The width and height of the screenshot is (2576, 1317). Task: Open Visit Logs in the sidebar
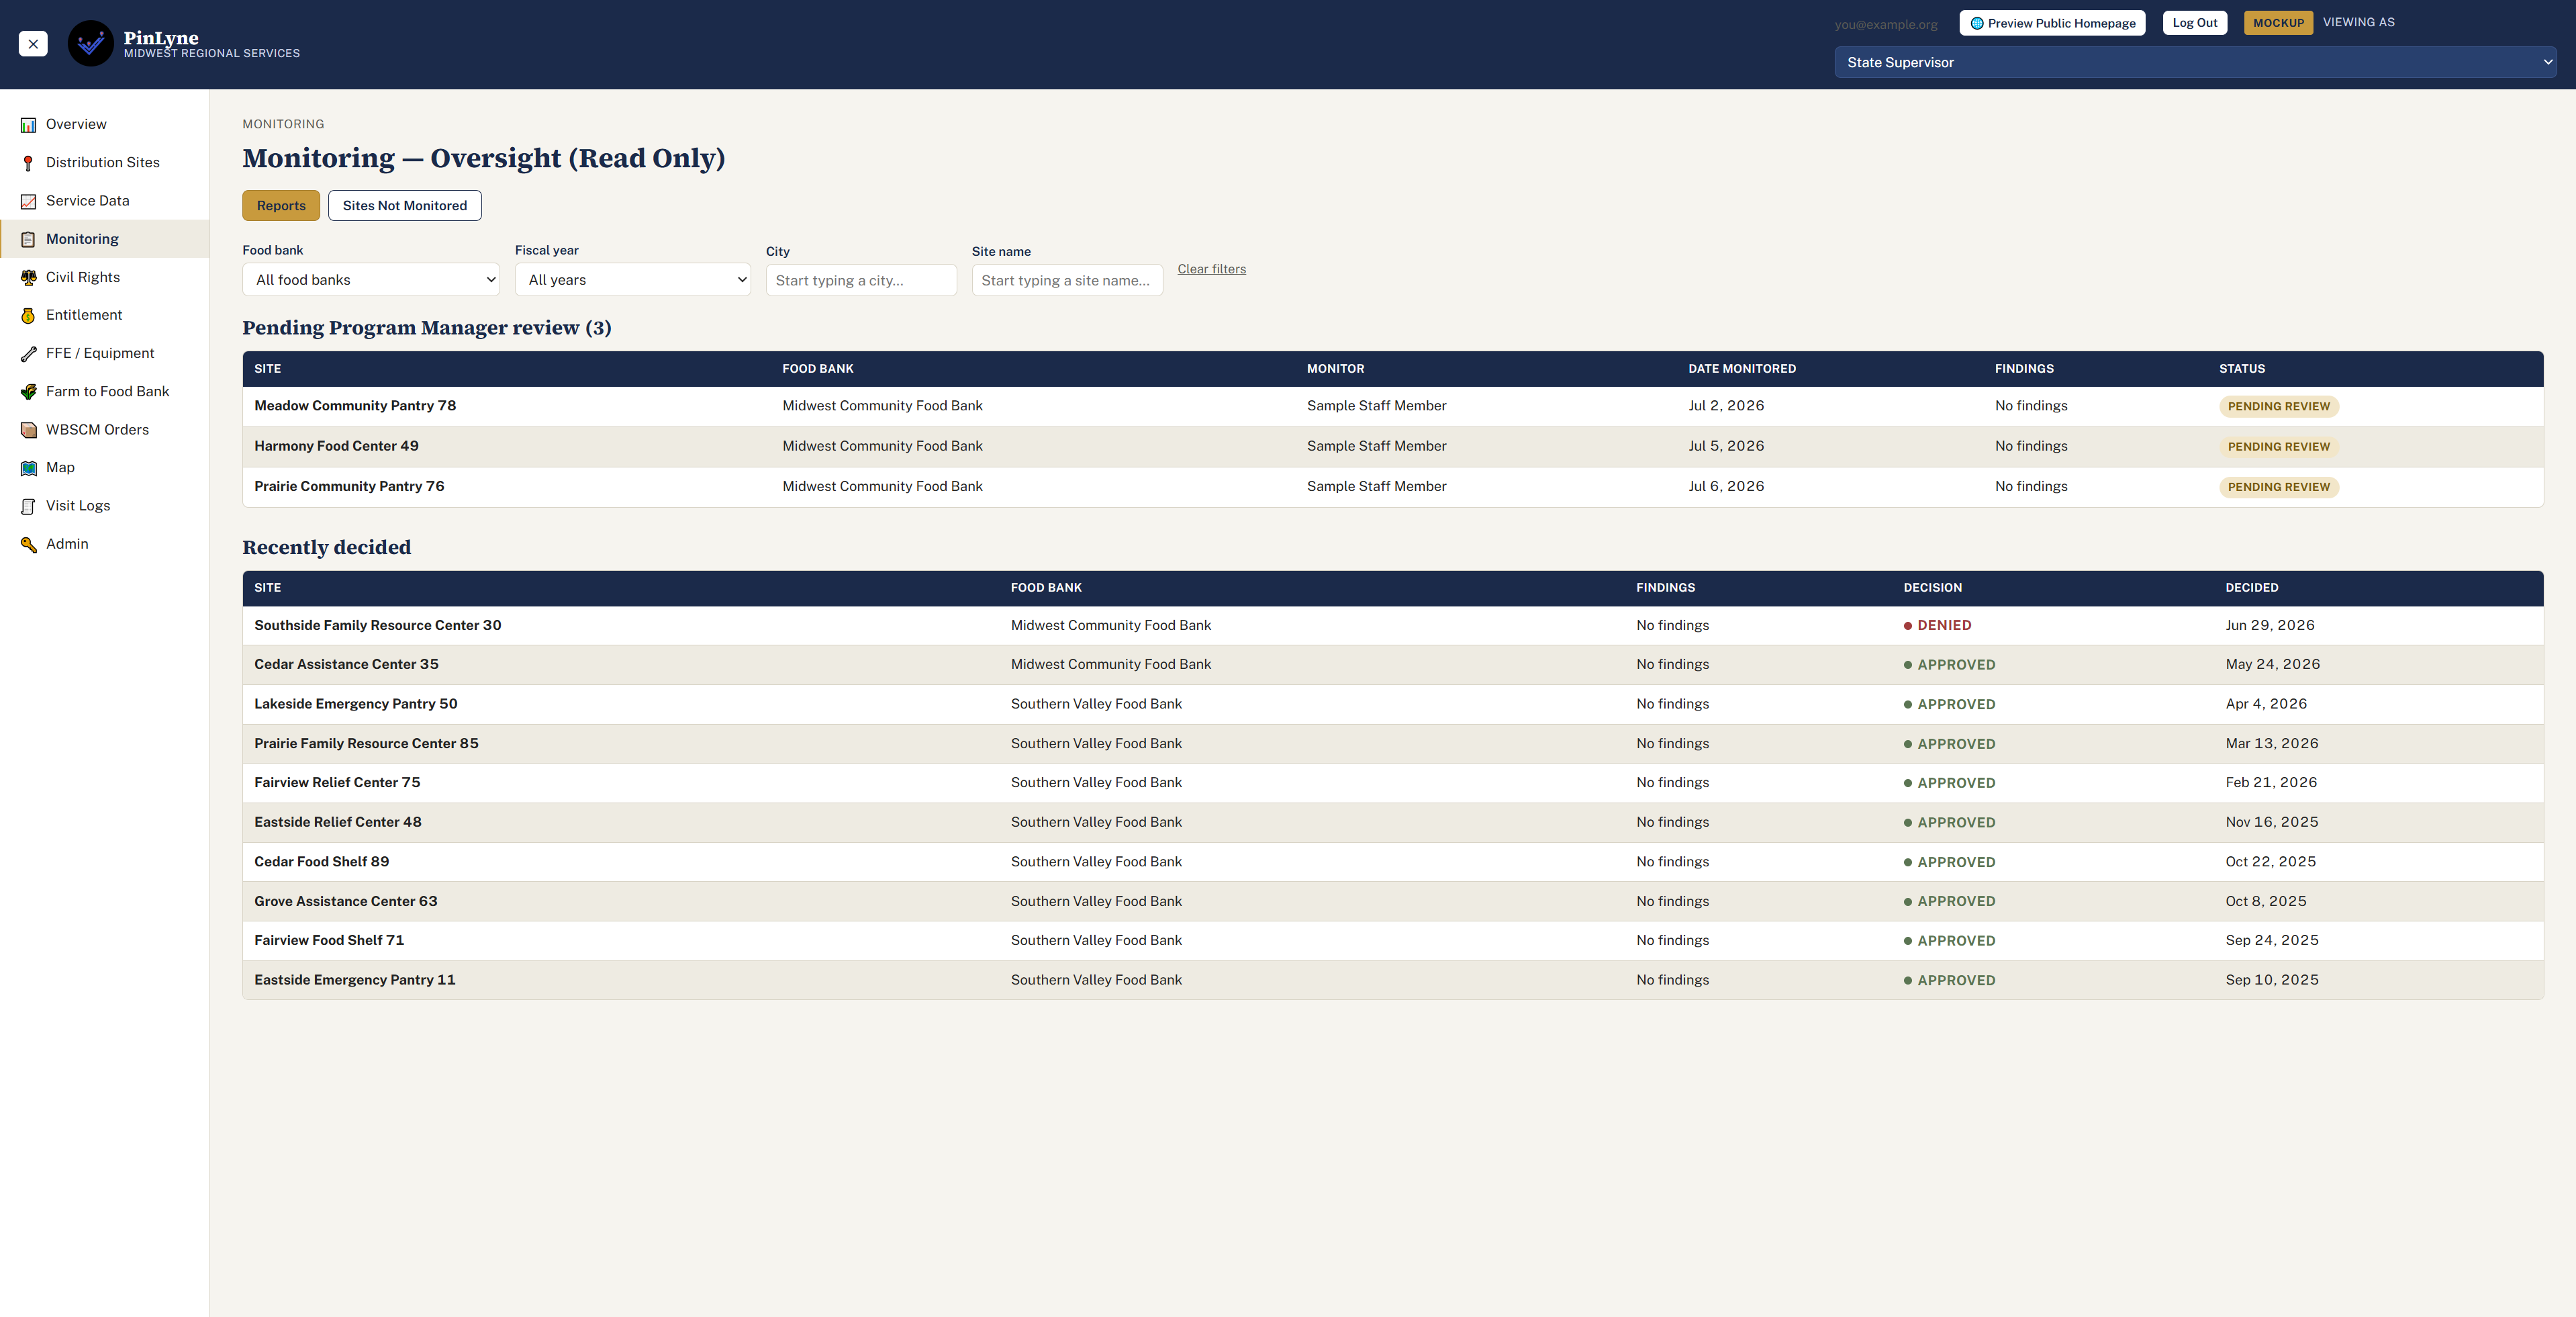(104, 506)
